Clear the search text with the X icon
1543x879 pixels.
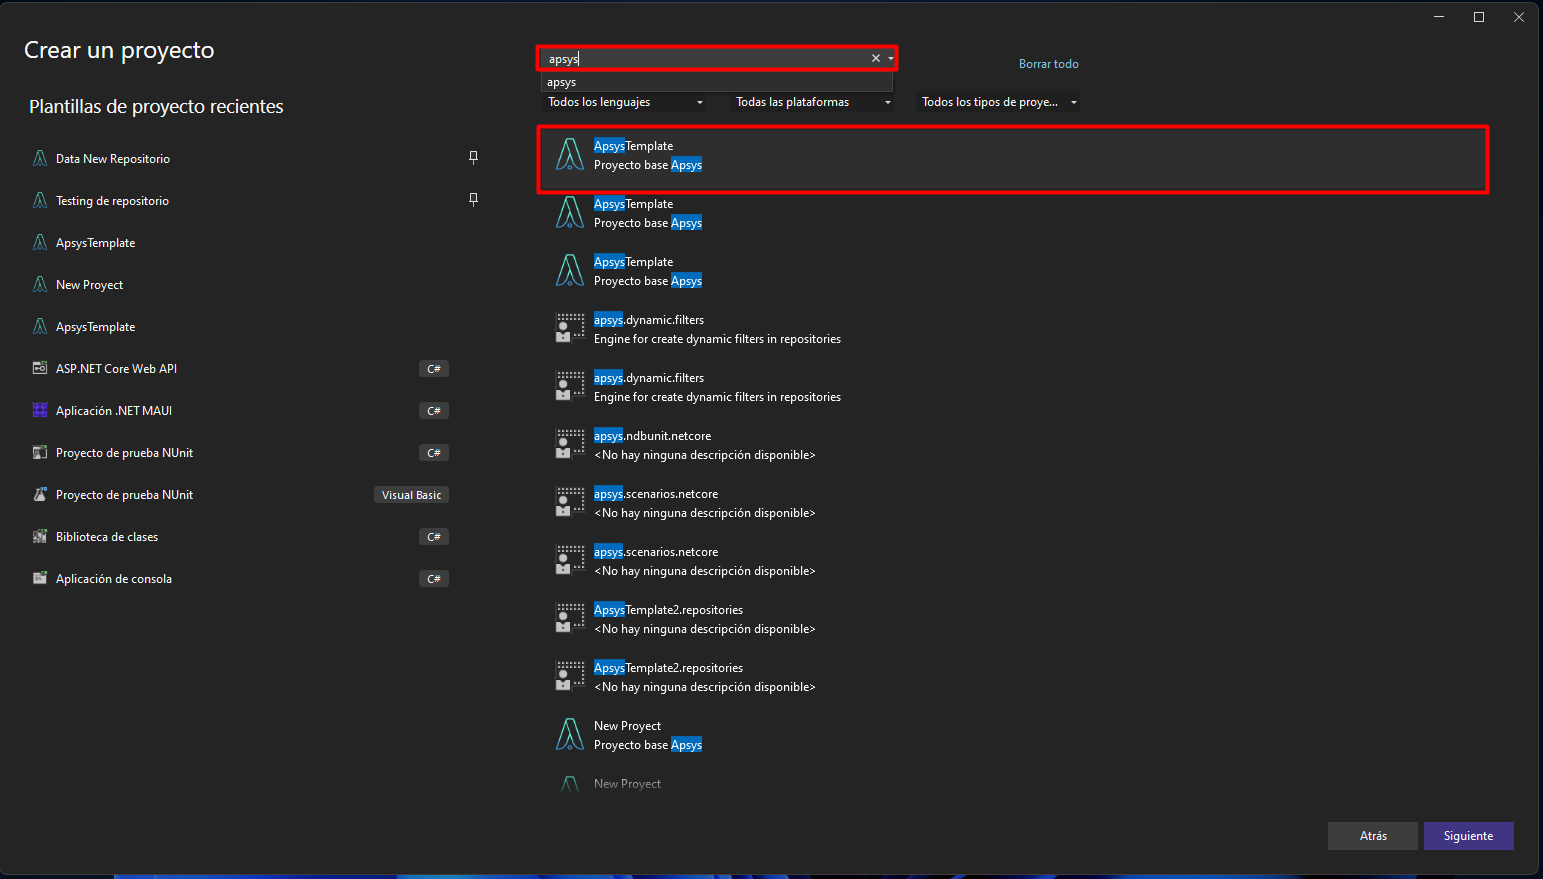tap(875, 58)
